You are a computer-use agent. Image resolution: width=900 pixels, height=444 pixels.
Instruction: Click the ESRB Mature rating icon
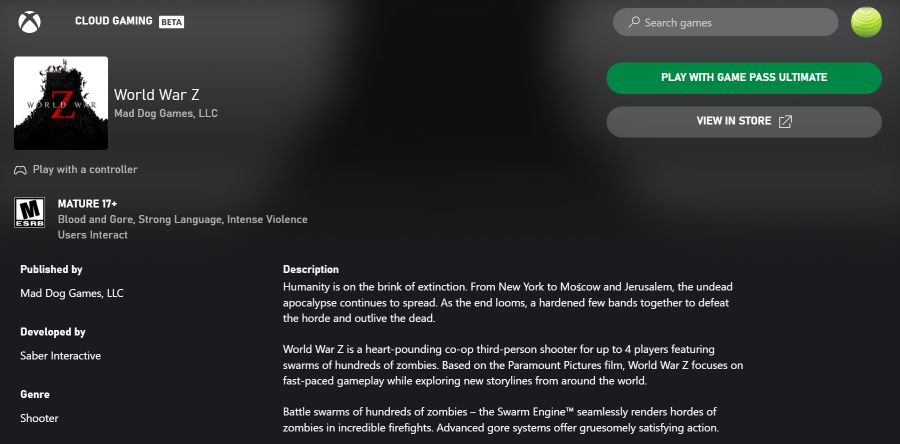(29, 211)
